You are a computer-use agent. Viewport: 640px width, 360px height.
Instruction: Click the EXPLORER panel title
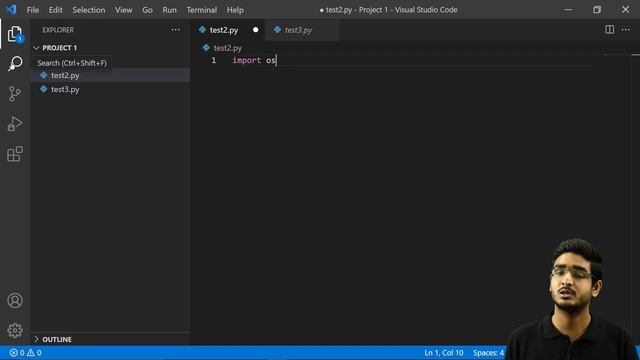(x=58, y=30)
